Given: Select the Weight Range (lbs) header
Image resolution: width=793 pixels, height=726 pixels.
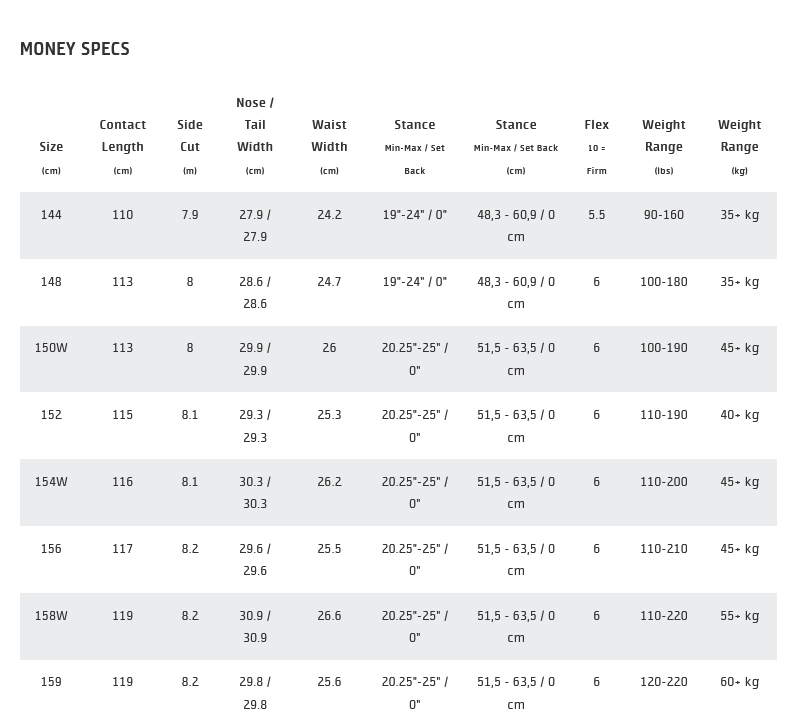Looking at the screenshot, I should [x=664, y=136].
